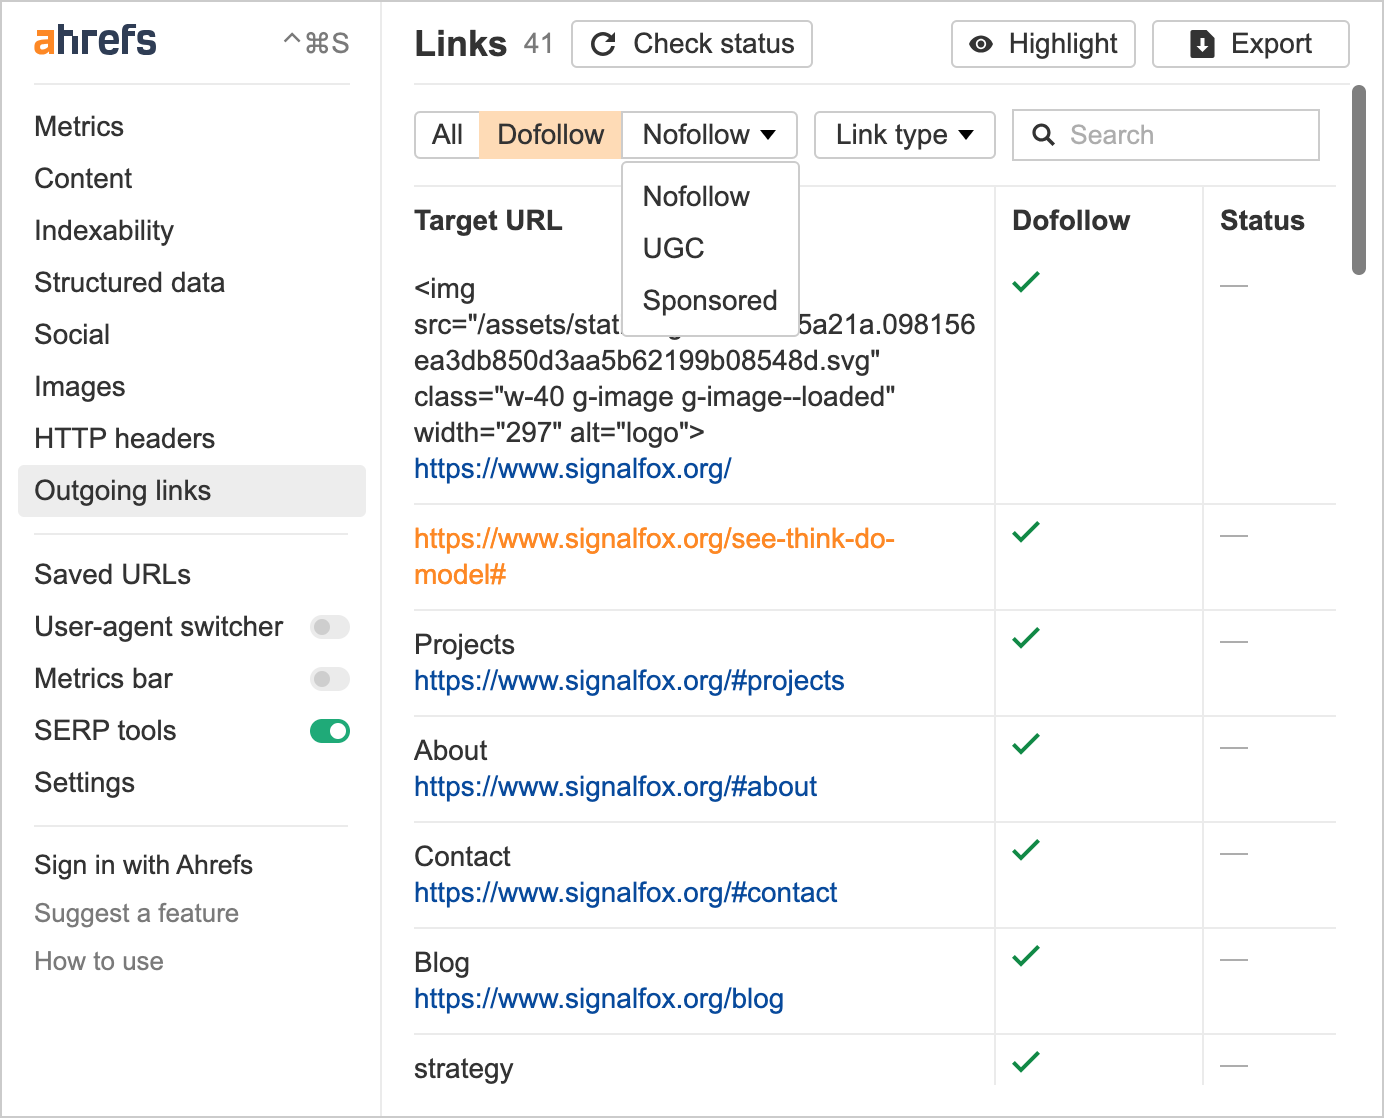Click the Dofollow column header
Image resolution: width=1384 pixels, height=1118 pixels.
1071,221
